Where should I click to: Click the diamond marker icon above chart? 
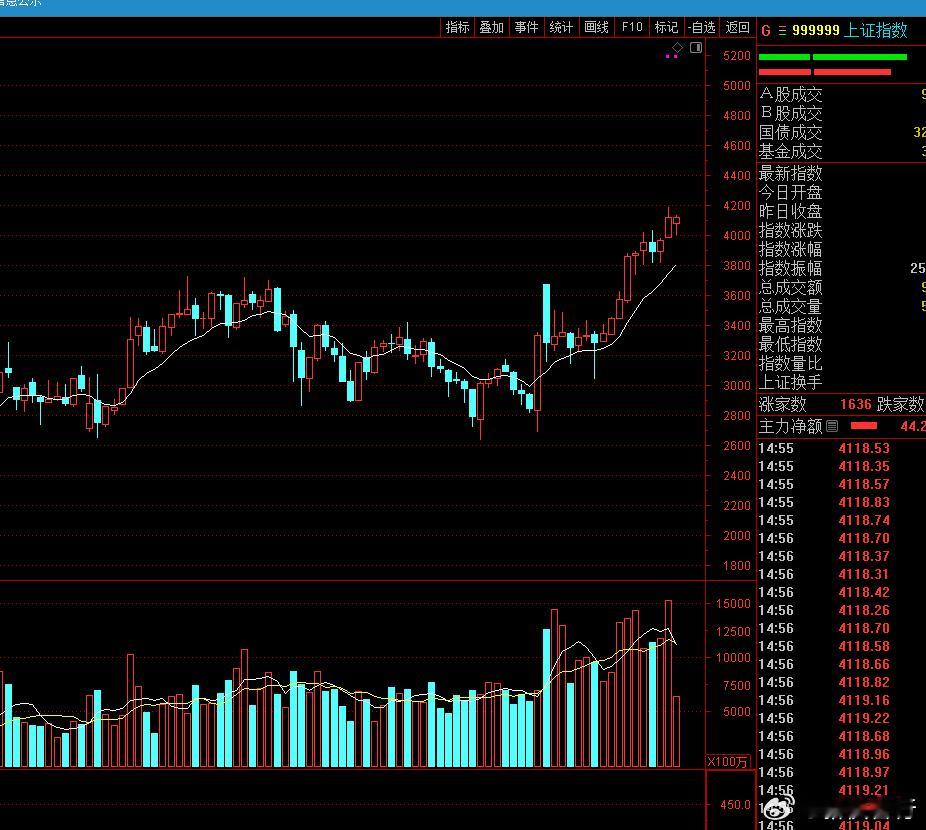[677, 47]
